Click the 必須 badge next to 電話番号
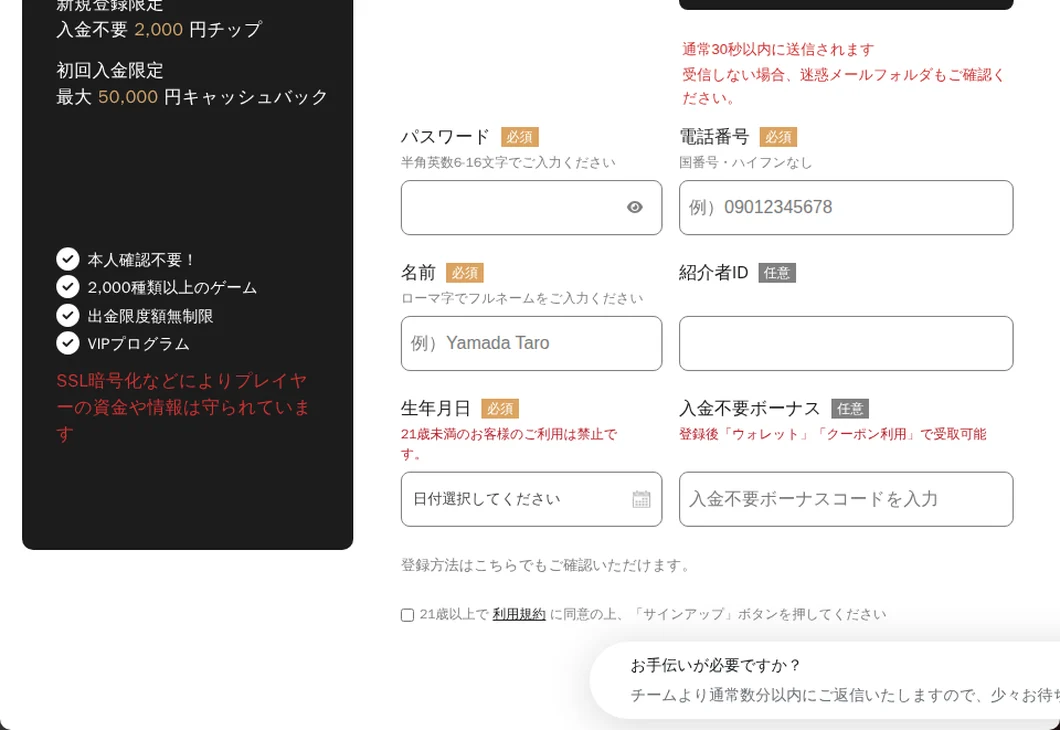Viewport: 1060px width, 730px height. click(778, 137)
